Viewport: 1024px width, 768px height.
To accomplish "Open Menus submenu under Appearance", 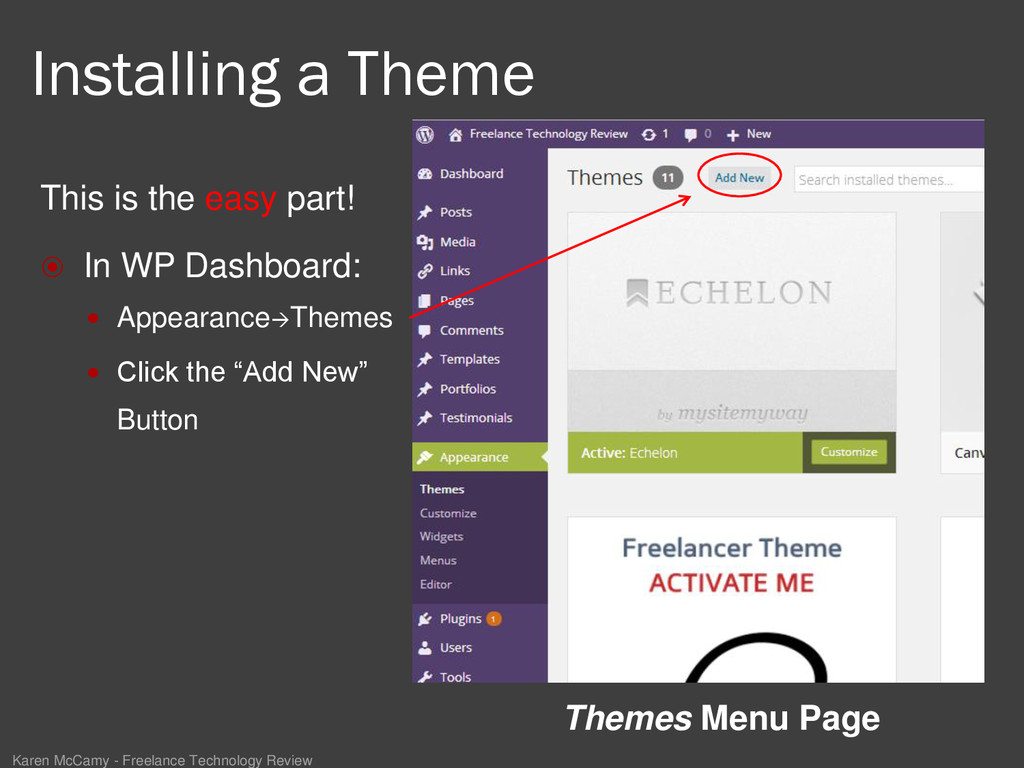I will [x=438, y=560].
